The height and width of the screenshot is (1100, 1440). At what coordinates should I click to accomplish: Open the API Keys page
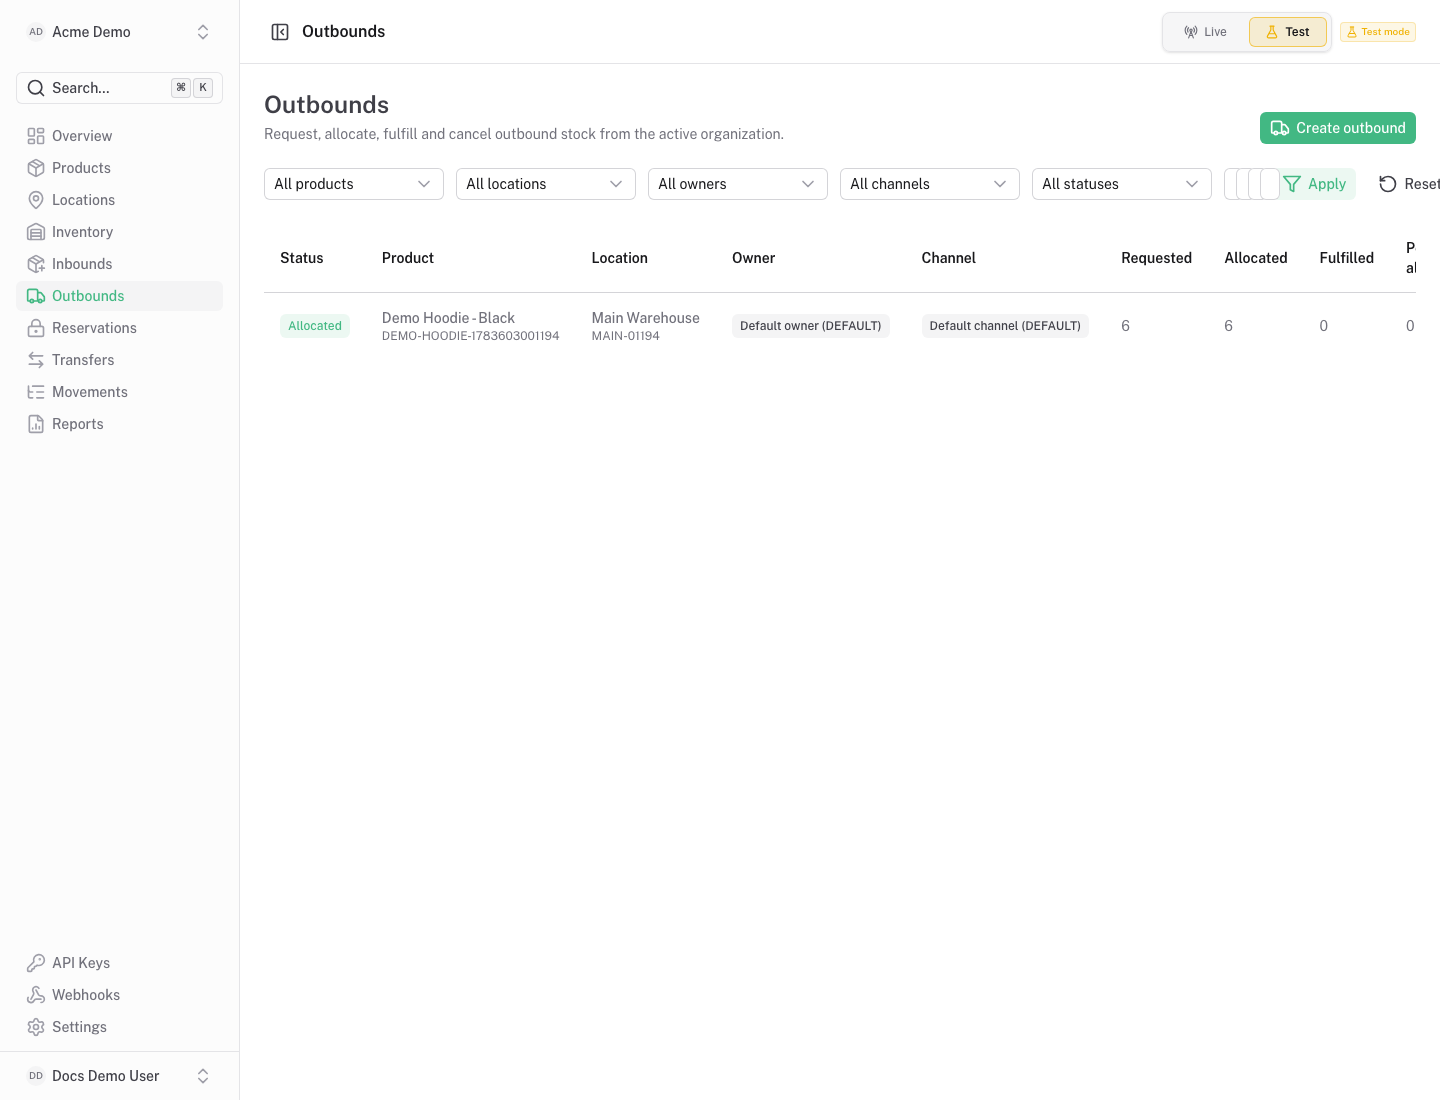point(119,963)
